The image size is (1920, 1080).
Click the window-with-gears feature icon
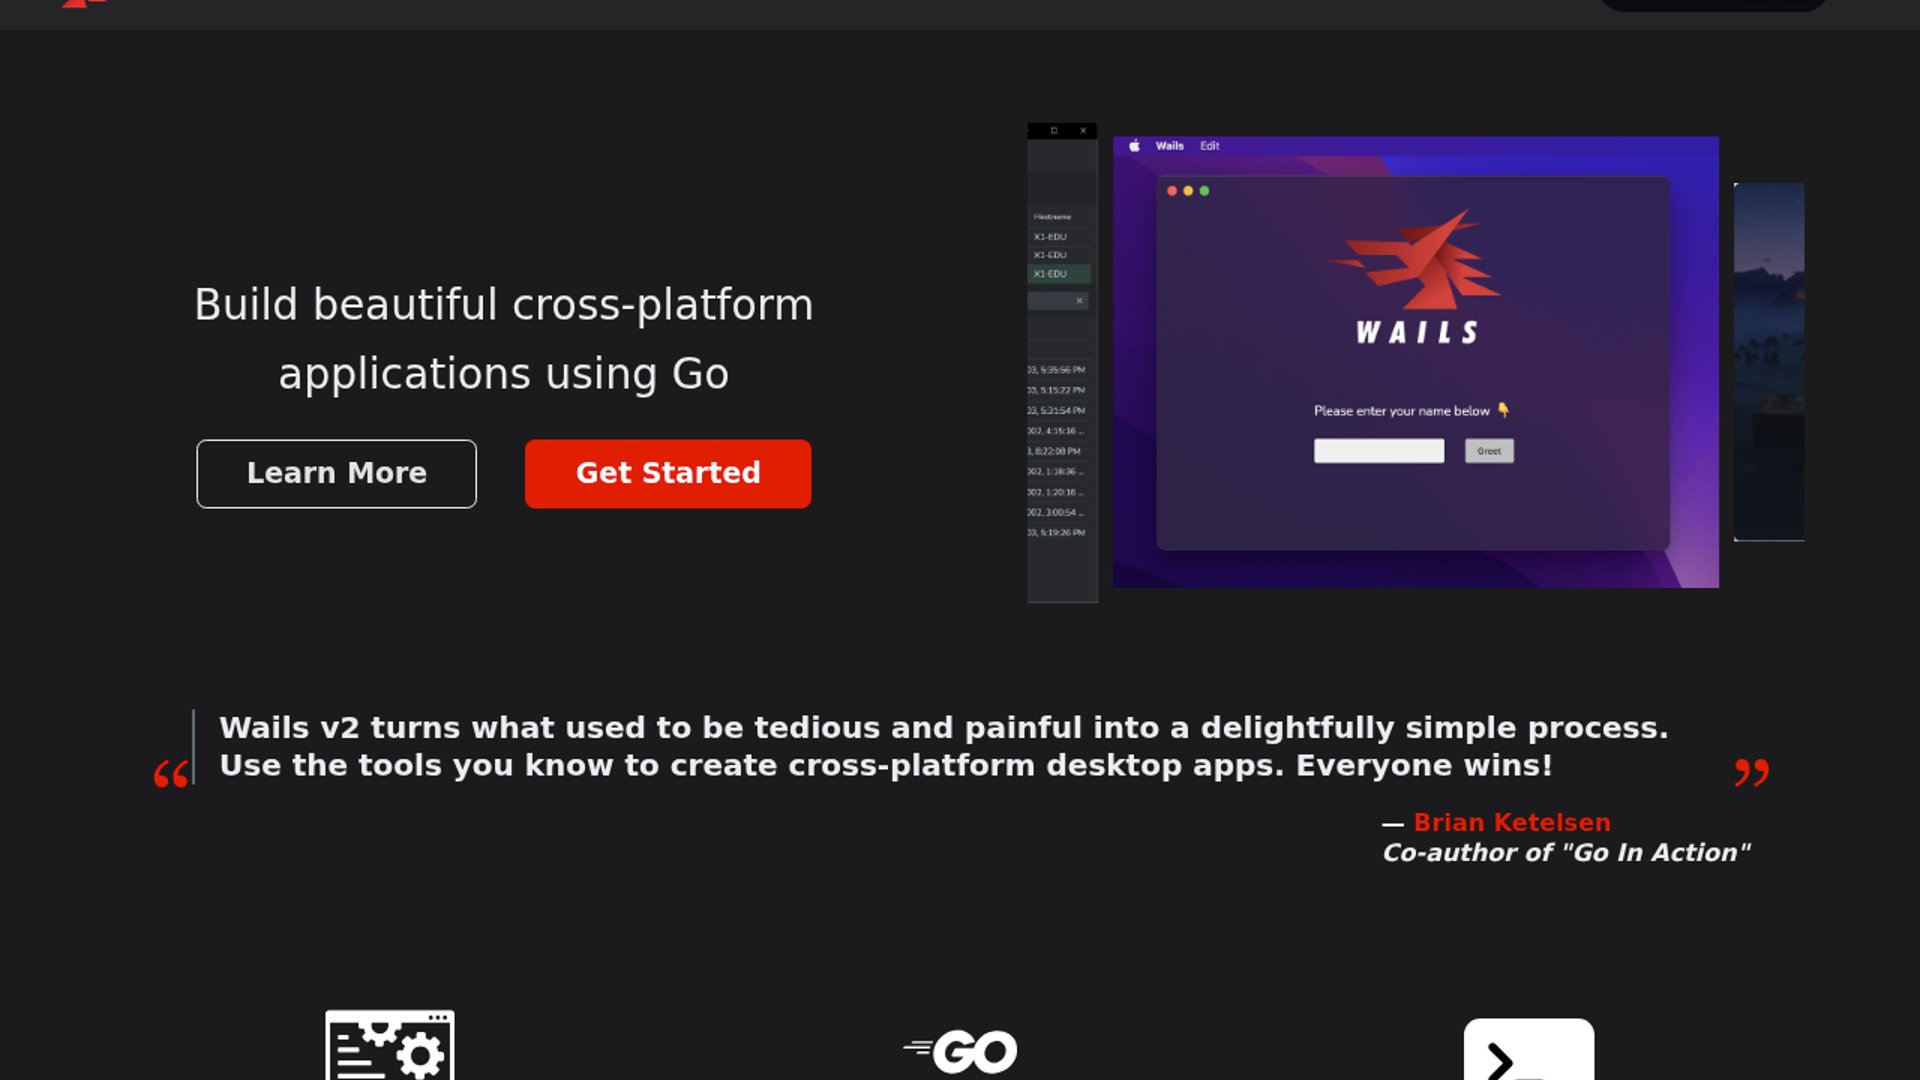tap(390, 1045)
